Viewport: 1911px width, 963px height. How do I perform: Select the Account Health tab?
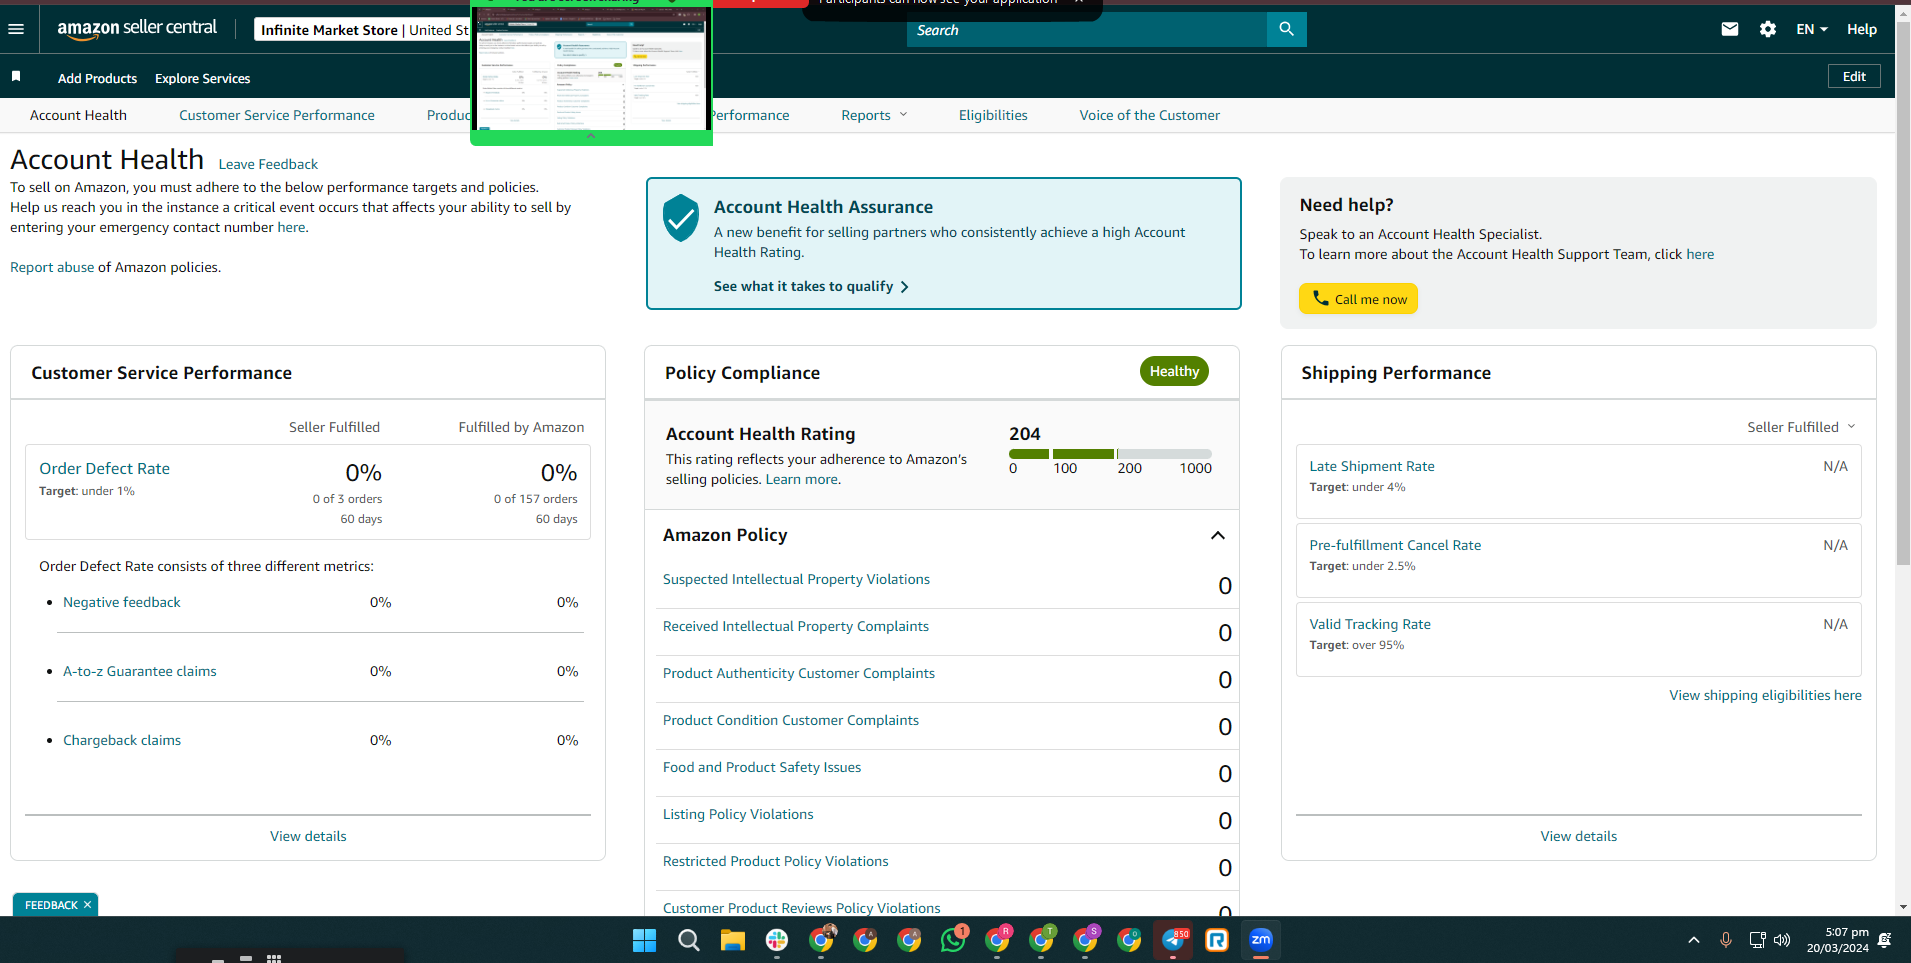(x=78, y=115)
